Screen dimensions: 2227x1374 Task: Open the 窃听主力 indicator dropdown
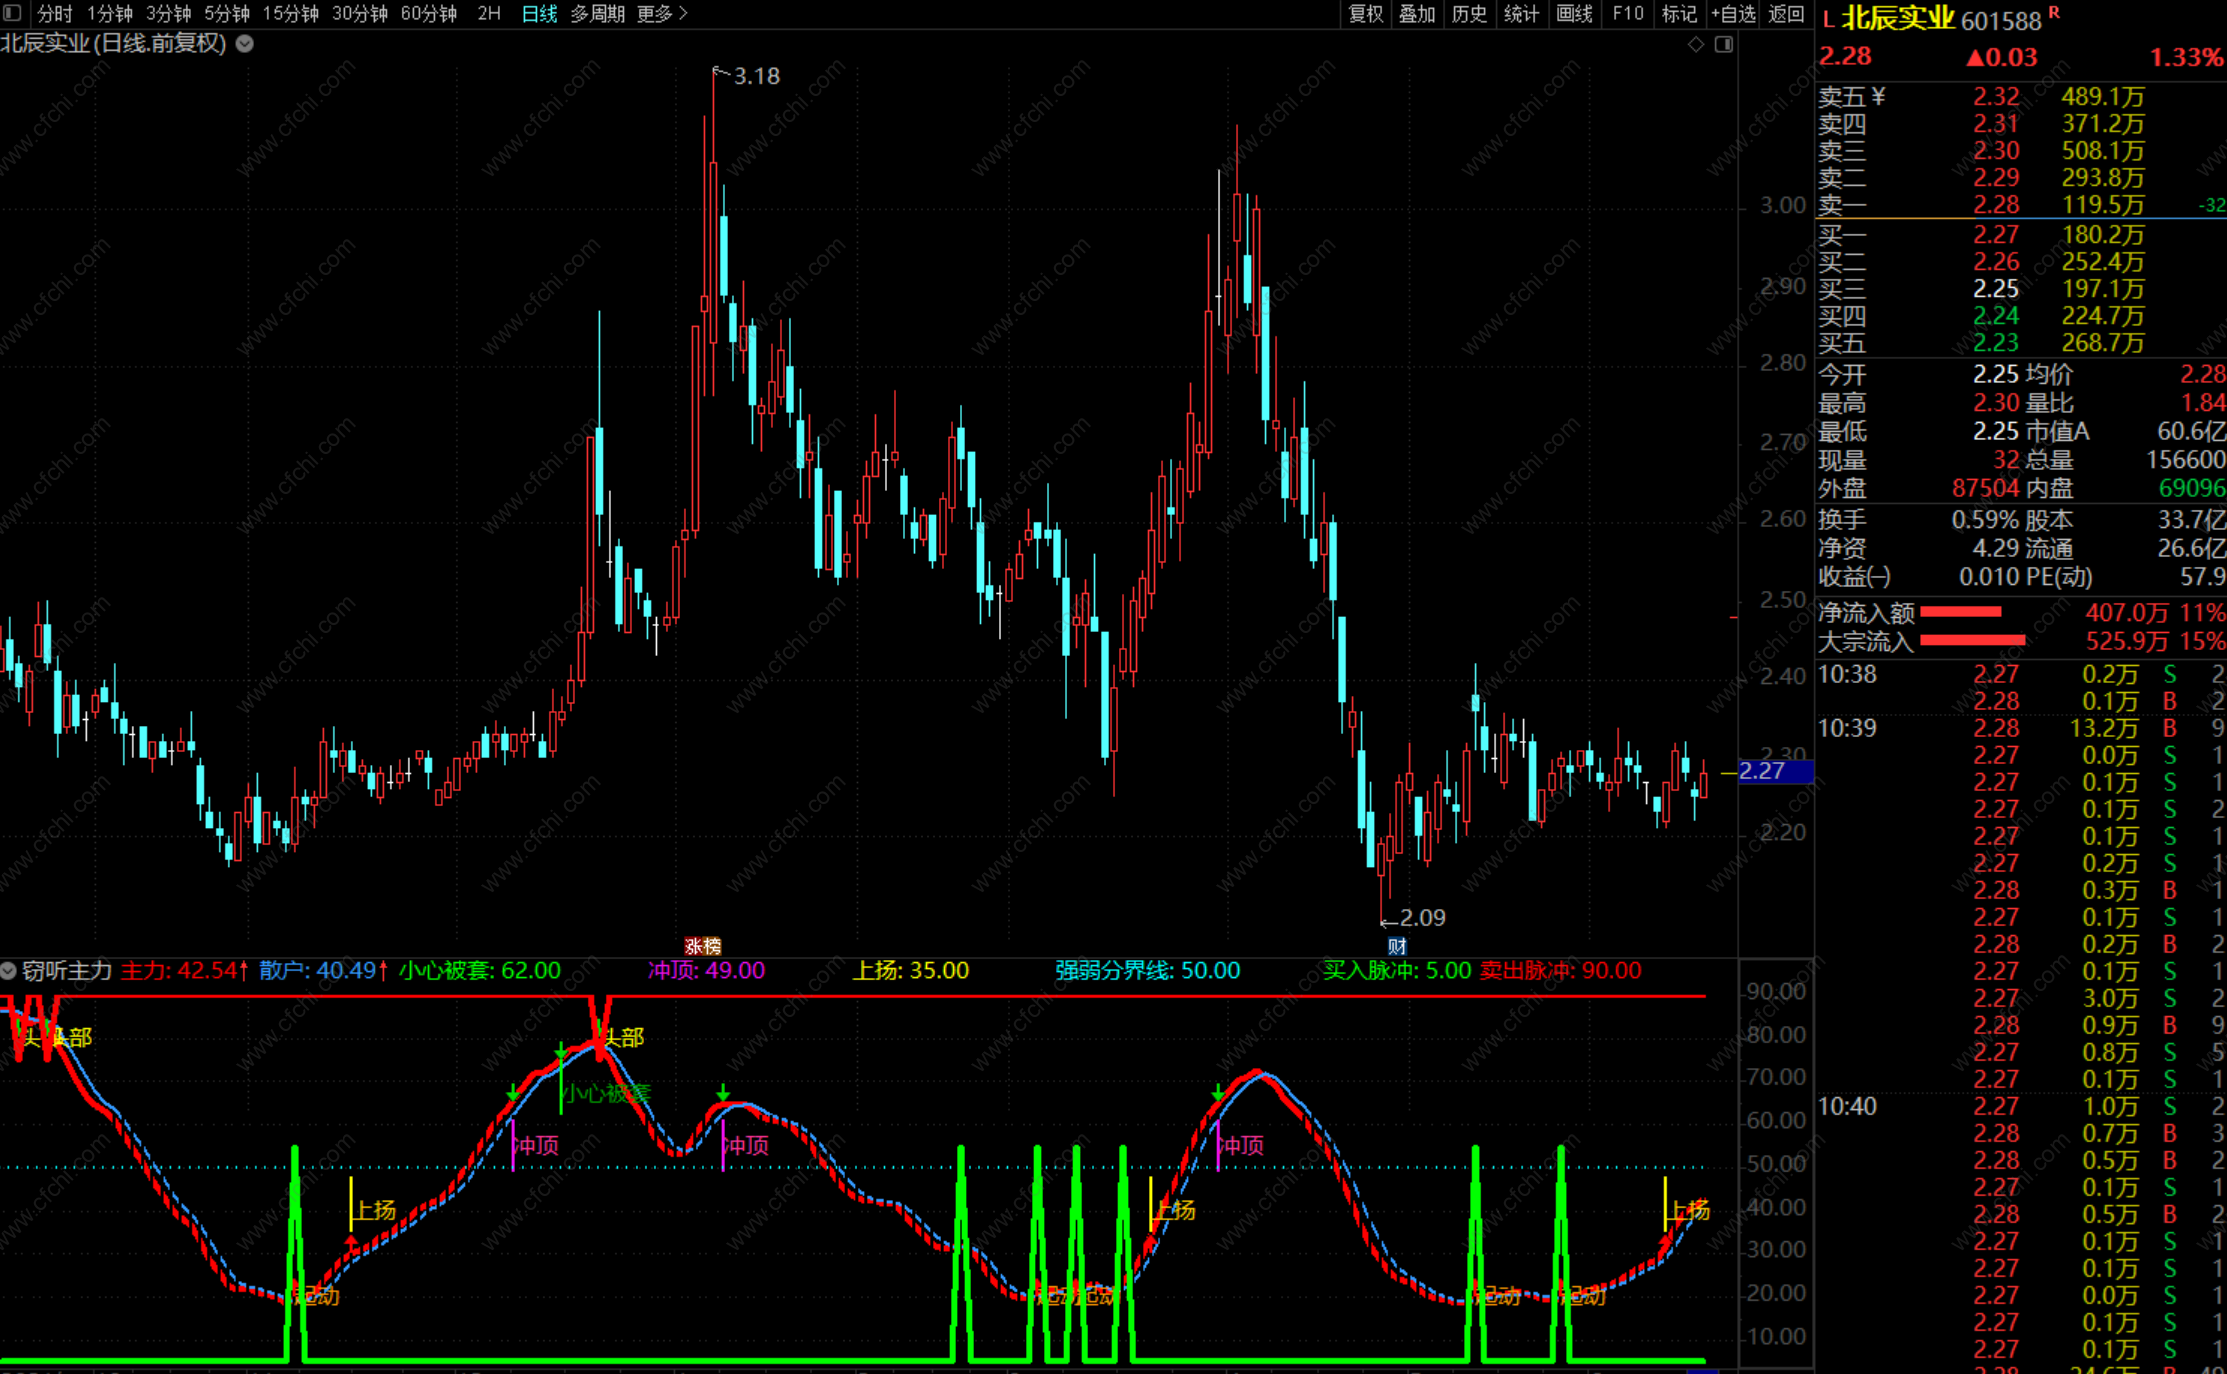coord(9,970)
